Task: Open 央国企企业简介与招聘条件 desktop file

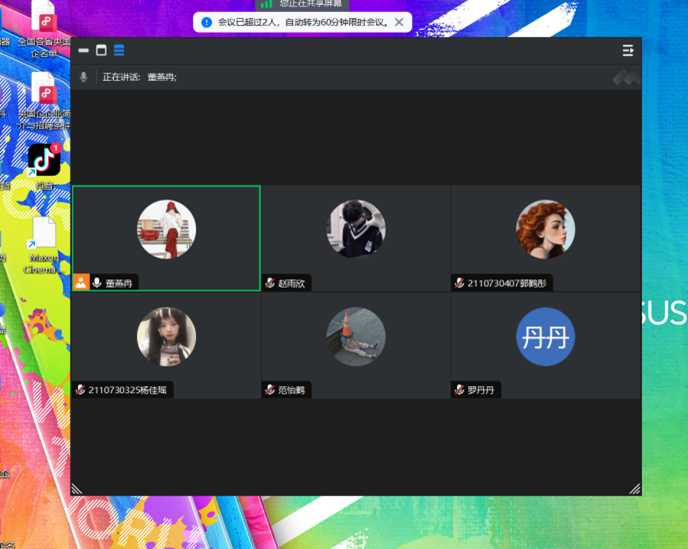Action: coord(44,101)
